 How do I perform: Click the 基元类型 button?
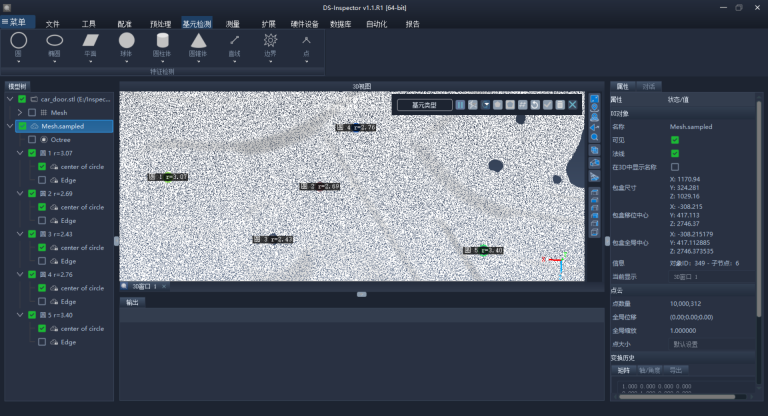tap(424, 105)
